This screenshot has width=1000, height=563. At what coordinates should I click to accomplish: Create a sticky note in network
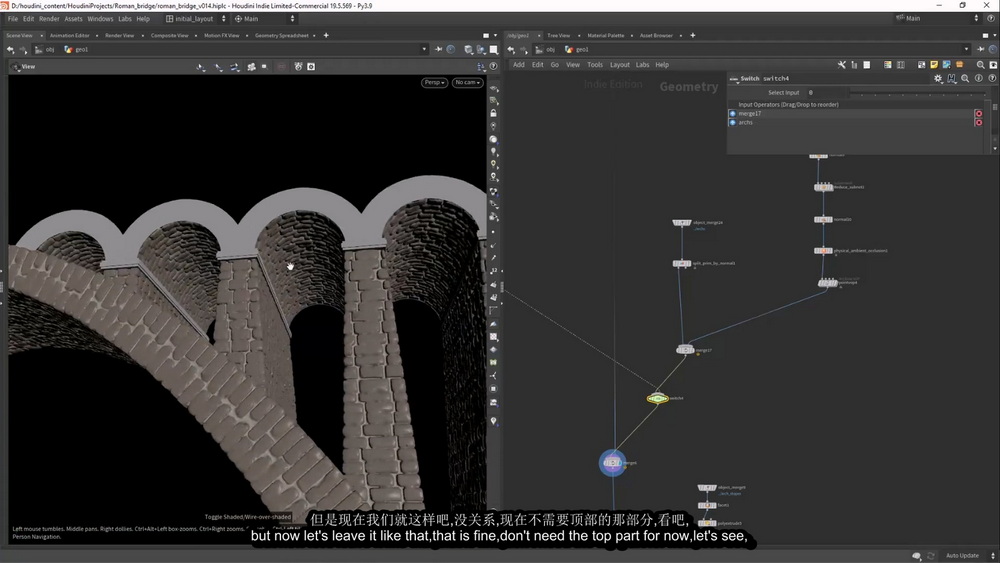click(934, 64)
